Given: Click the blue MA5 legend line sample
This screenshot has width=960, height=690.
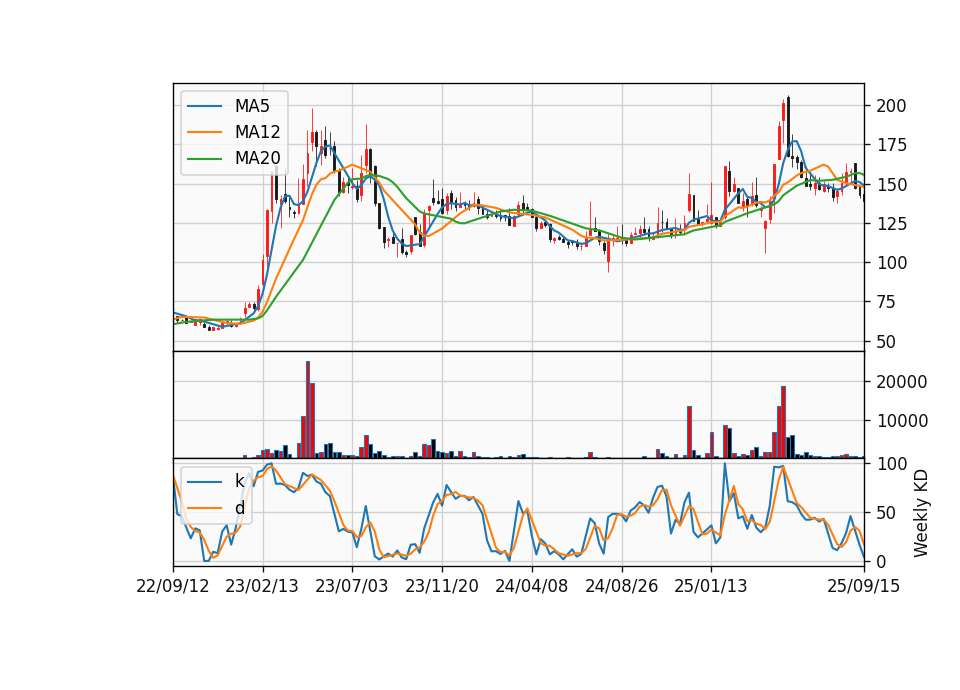Looking at the screenshot, I should pyautogui.click(x=204, y=107).
